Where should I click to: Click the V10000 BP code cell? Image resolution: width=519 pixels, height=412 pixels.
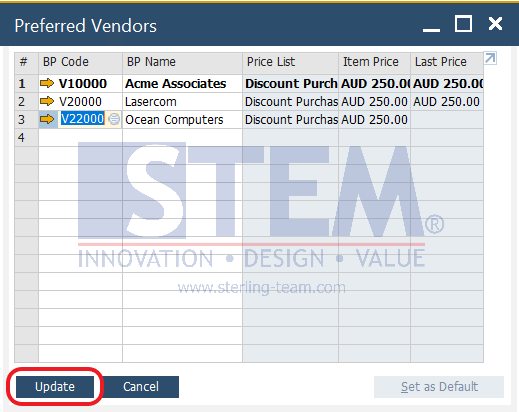pos(80,83)
